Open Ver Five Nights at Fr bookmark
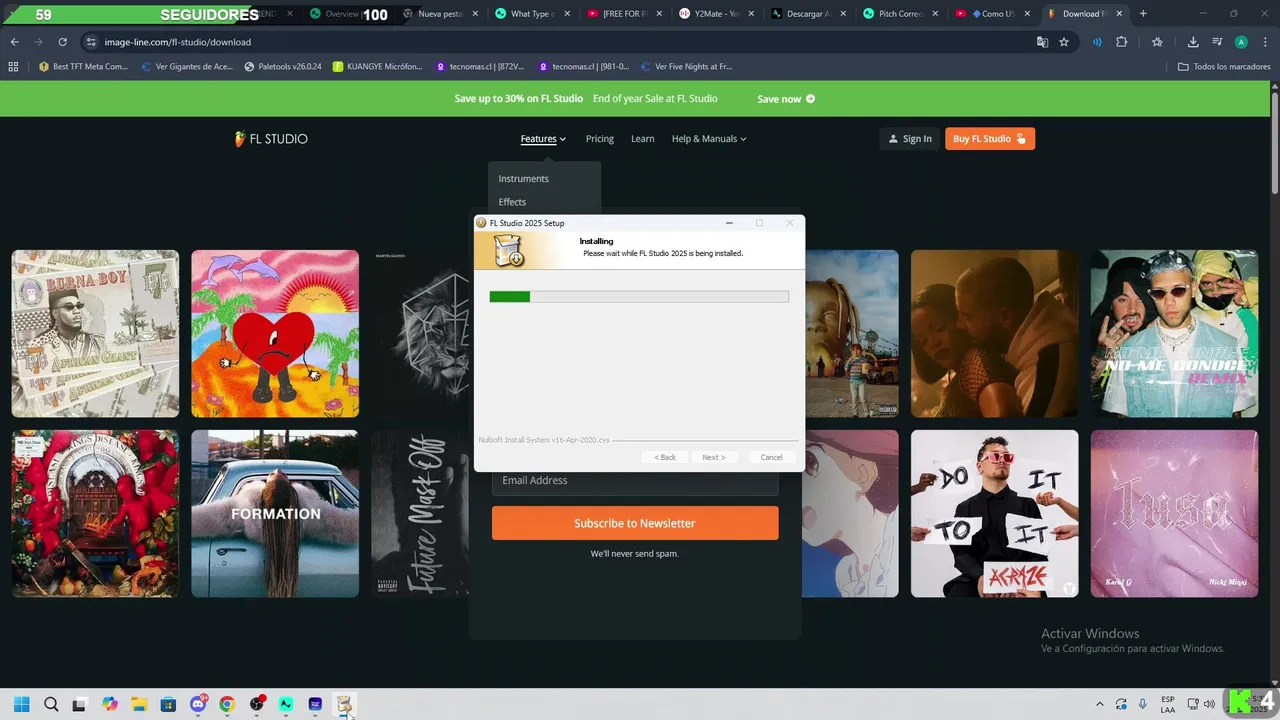1280x720 pixels. click(x=686, y=67)
